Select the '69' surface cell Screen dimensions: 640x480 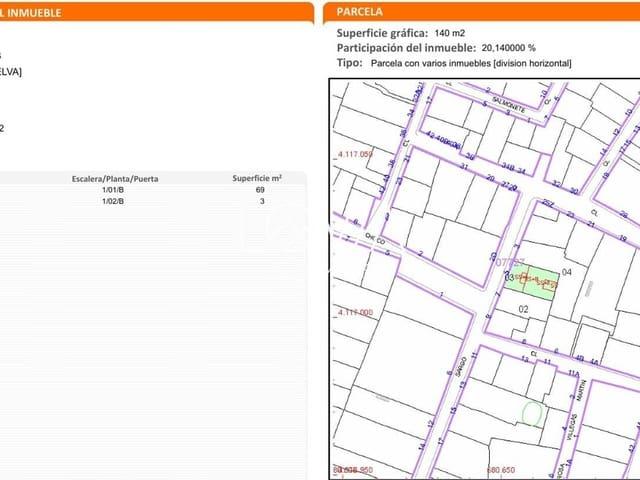pyautogui.click(x=260, y=190)
